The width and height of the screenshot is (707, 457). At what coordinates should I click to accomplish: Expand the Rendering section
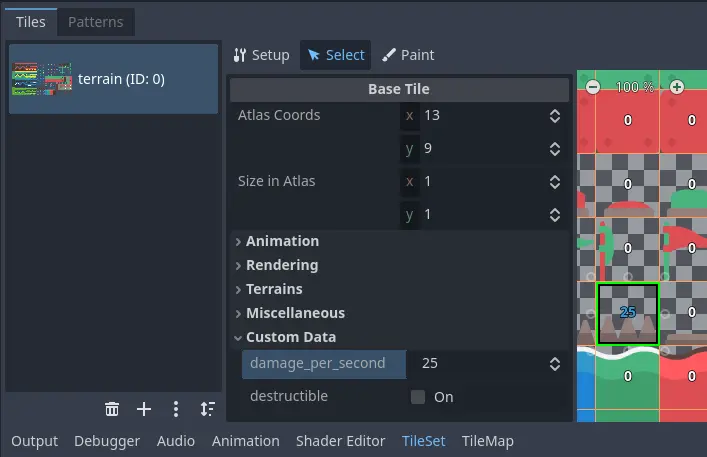(x=281, y=265)
